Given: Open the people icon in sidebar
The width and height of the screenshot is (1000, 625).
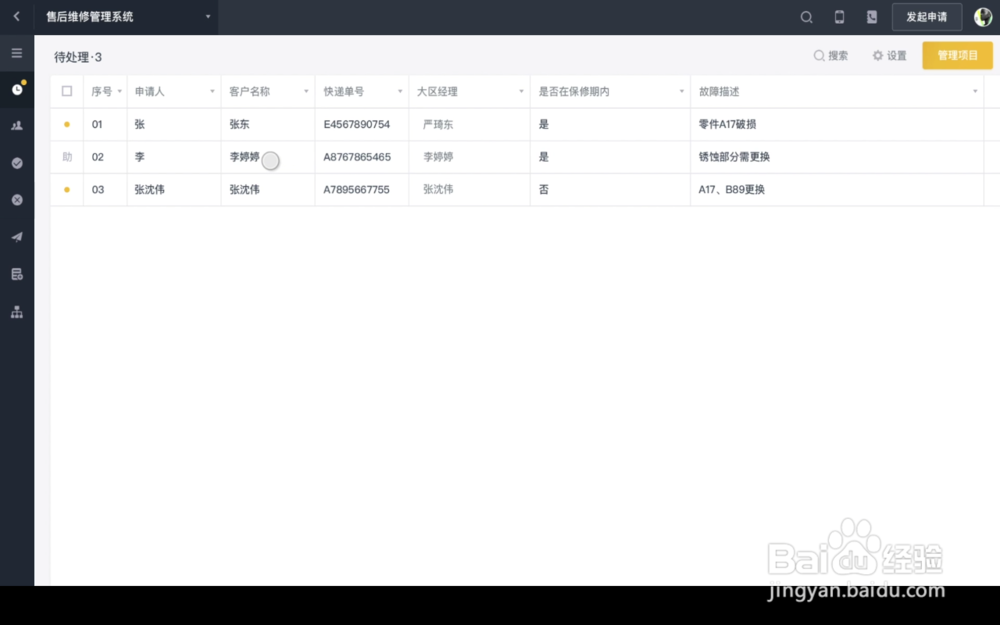Looking at the screenshot, I should tap(17, 126).
